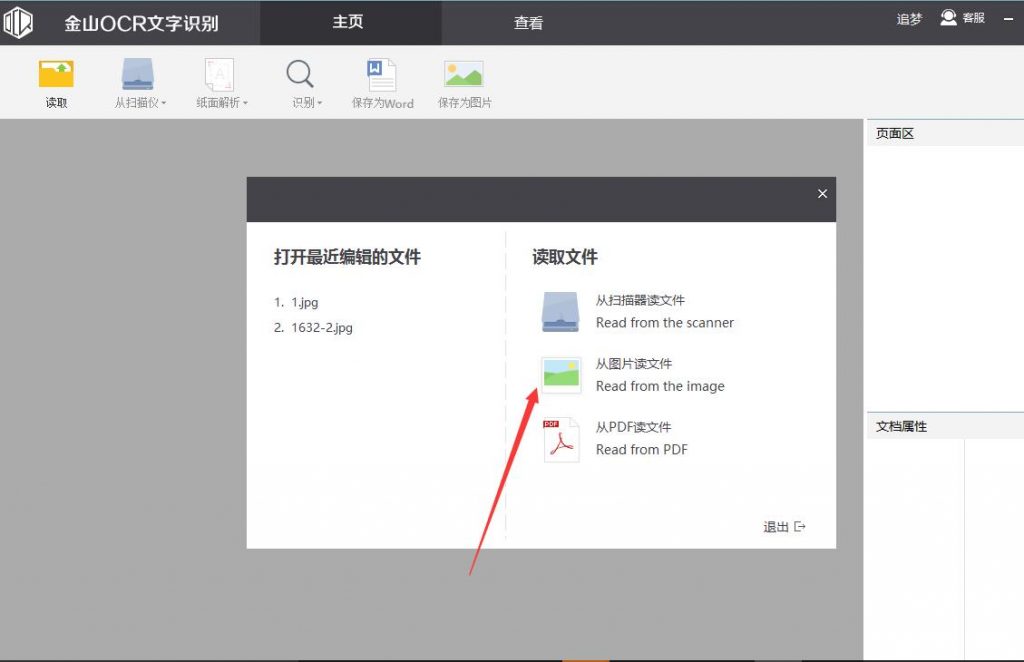Click the 保存为Word document icon
Viewport: 1024px width, 662px height.
click(381, 74)
